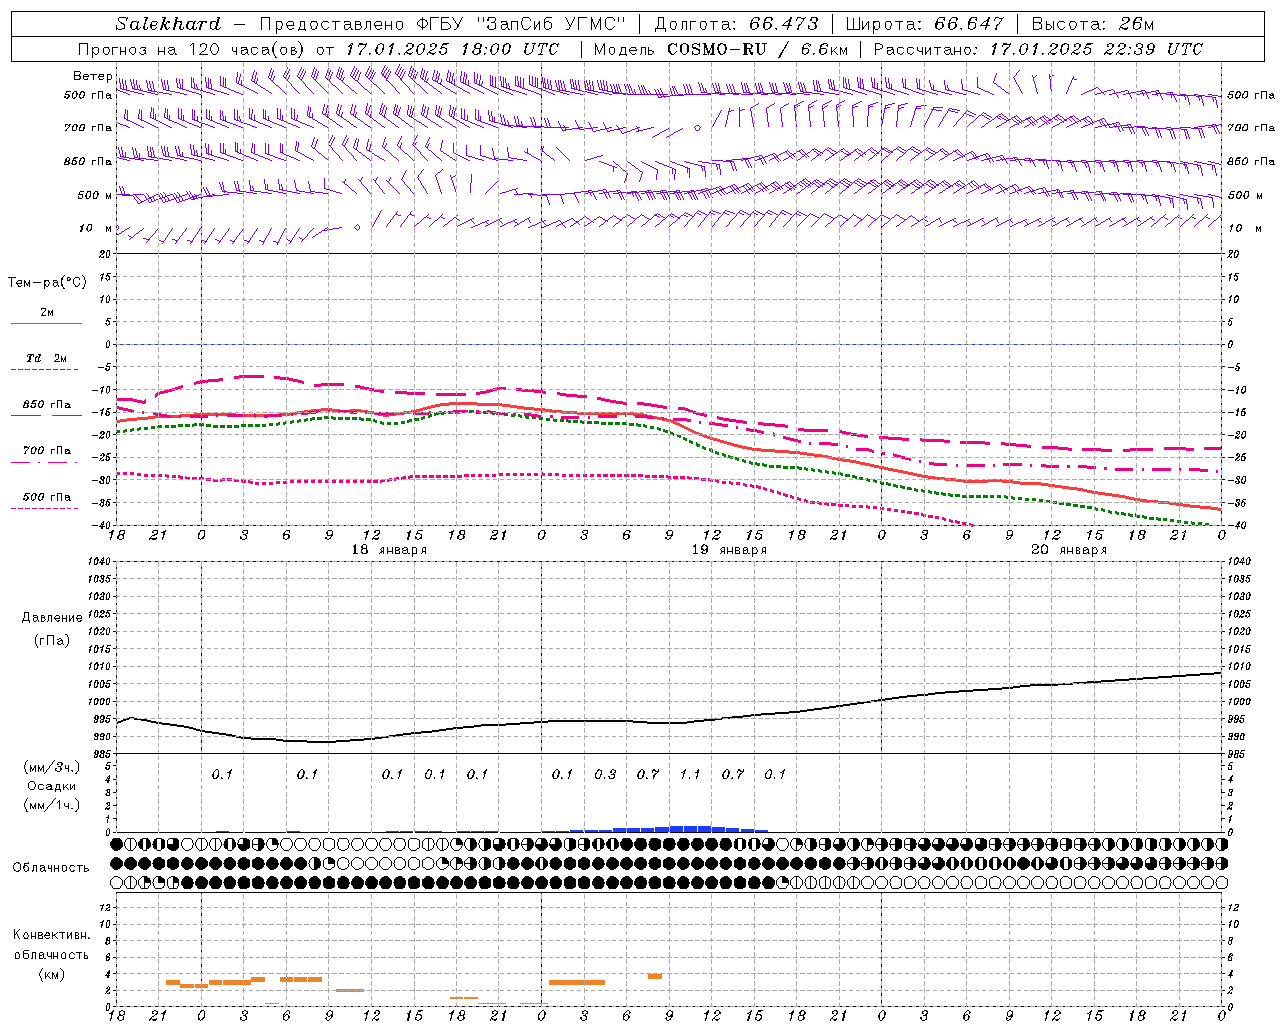Click the Тем-ра(°C) temperature panel label
Image resolution: width=1280 pixels, height=1024 pixels.
(47, 283)
